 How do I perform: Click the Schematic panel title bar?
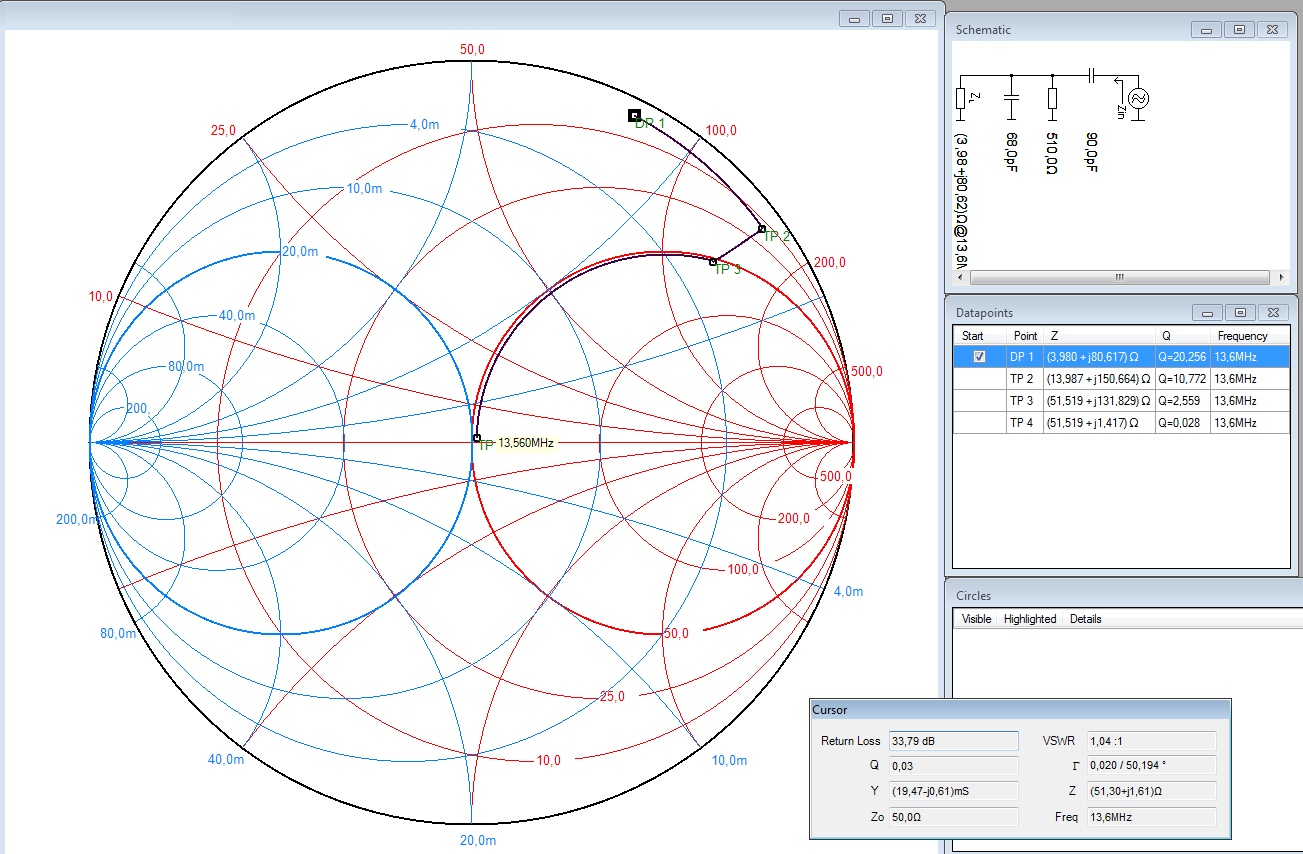(1070, 30)
